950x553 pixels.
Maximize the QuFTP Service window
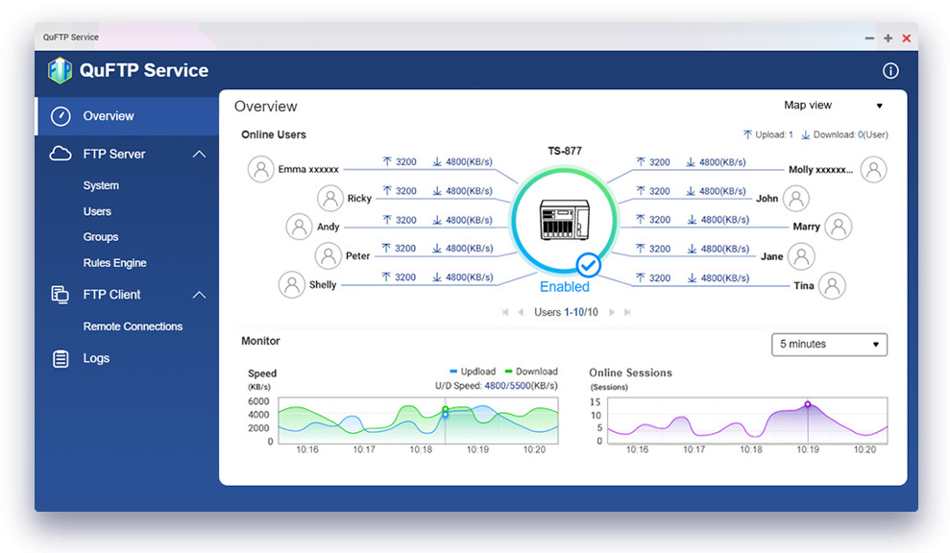[888, 38]
